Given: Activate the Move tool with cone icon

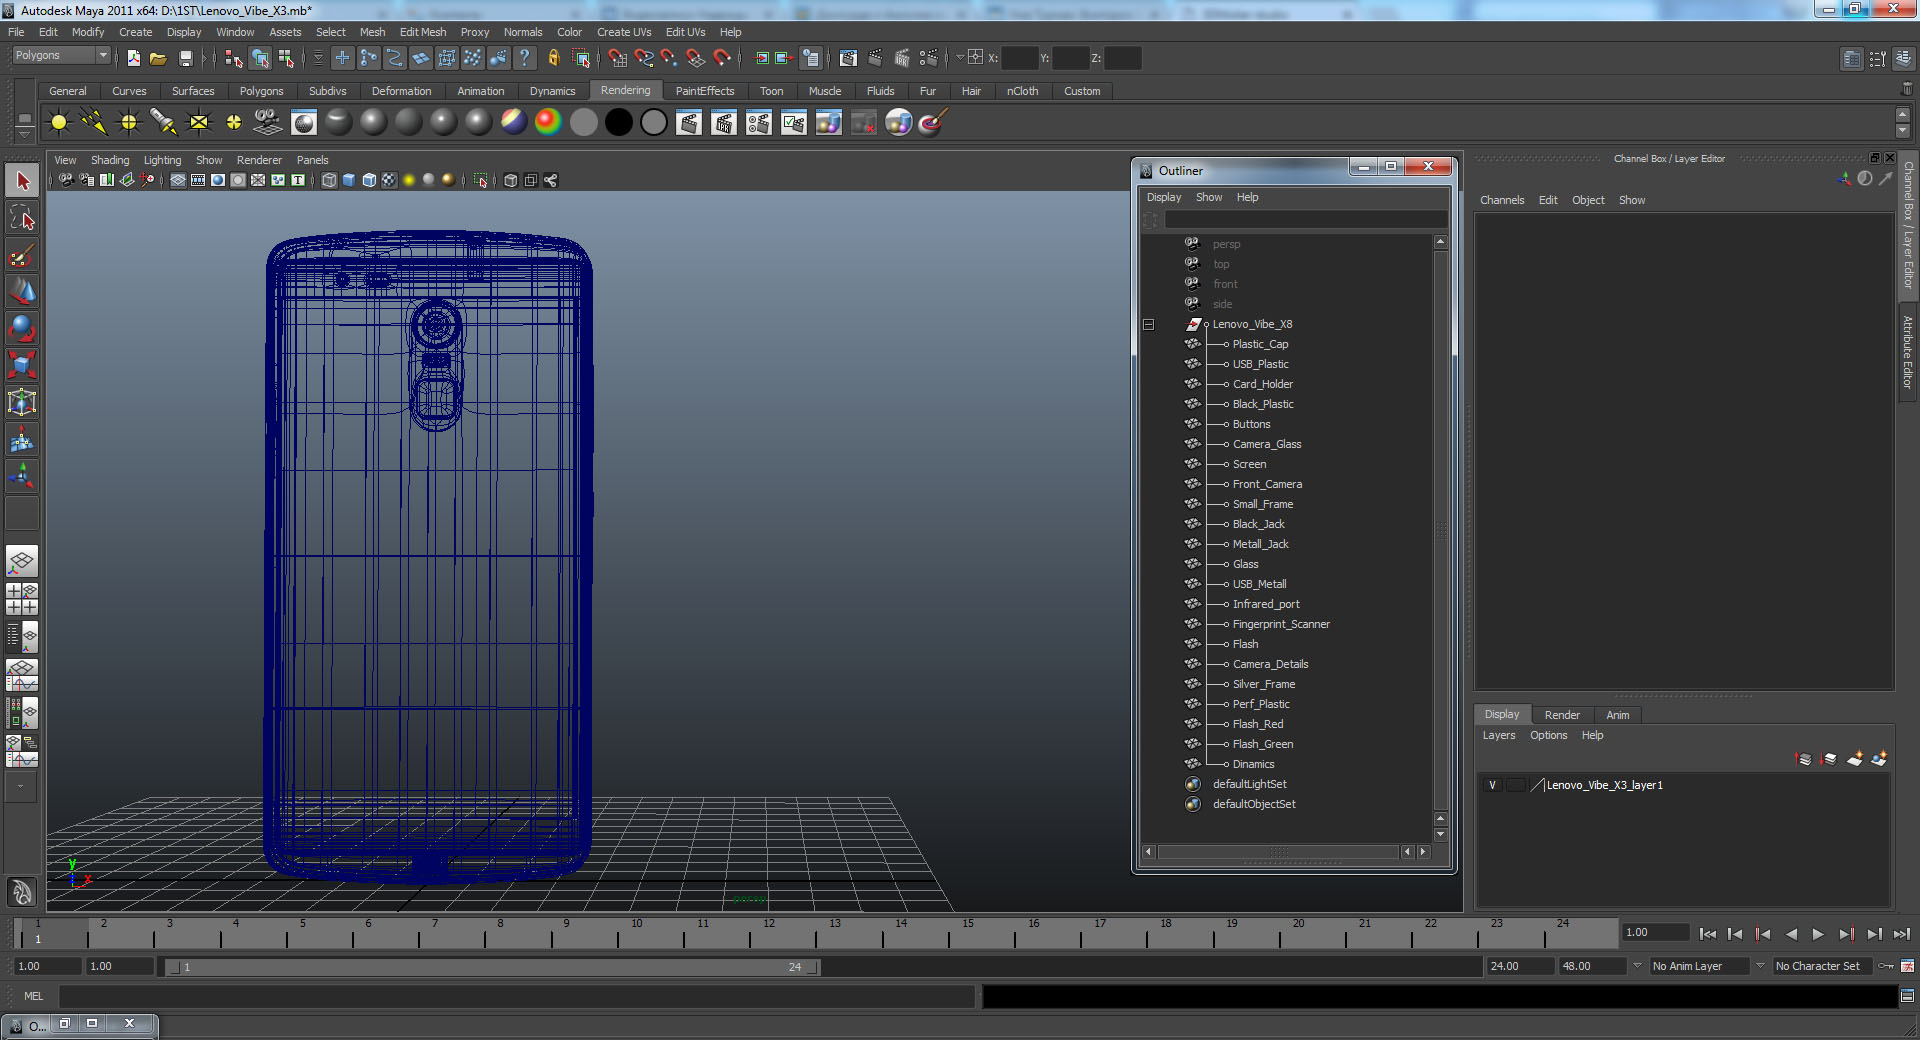Looking at the screenshot, I should tap(22, 292).
